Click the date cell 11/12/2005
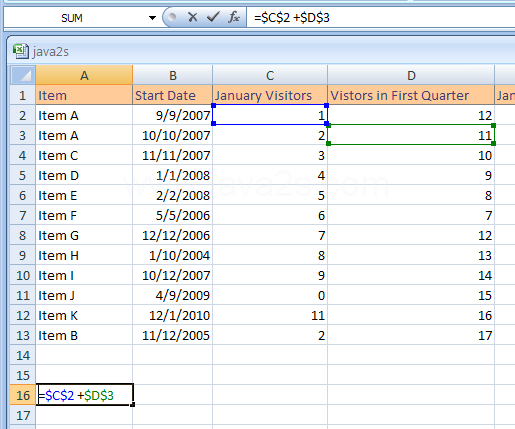Screen dimensions: 515x429 172,335
